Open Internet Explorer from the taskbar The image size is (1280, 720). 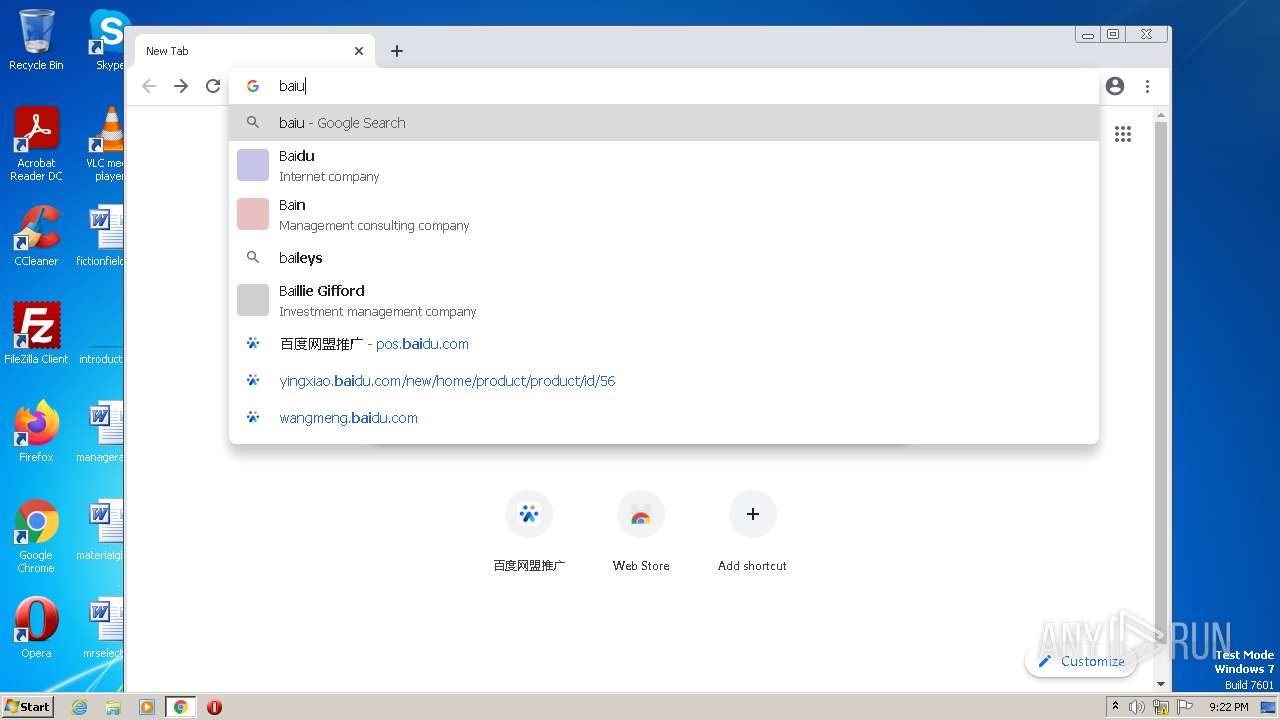point(80,707)
